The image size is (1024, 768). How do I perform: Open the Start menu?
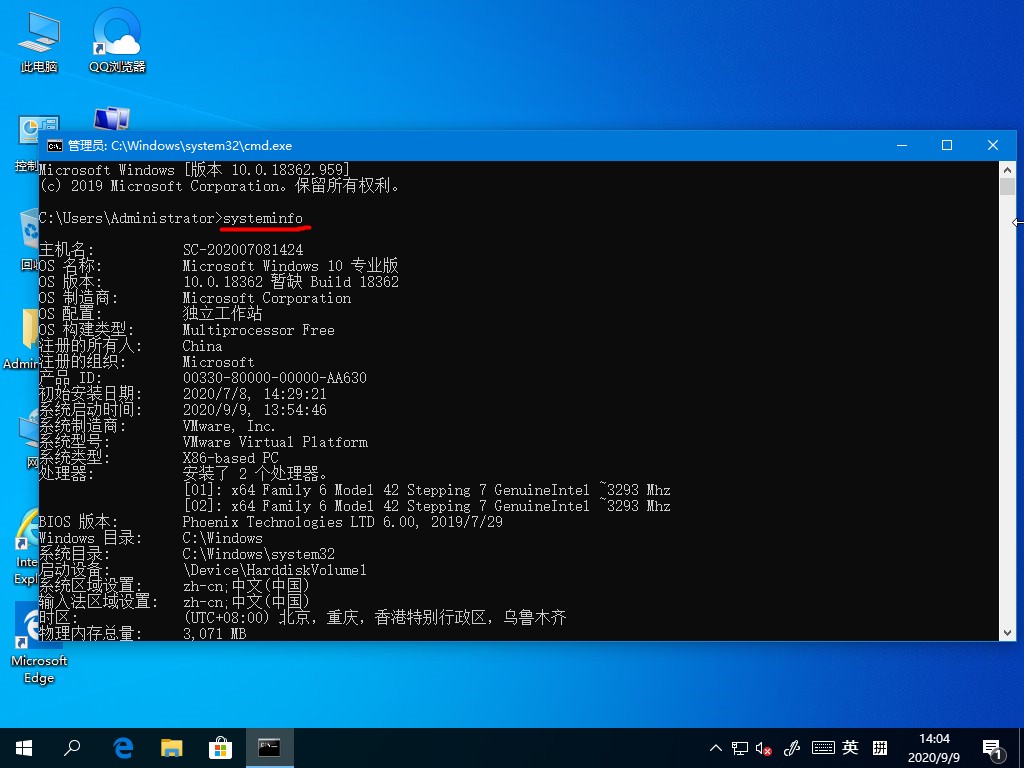pos(22,747)
